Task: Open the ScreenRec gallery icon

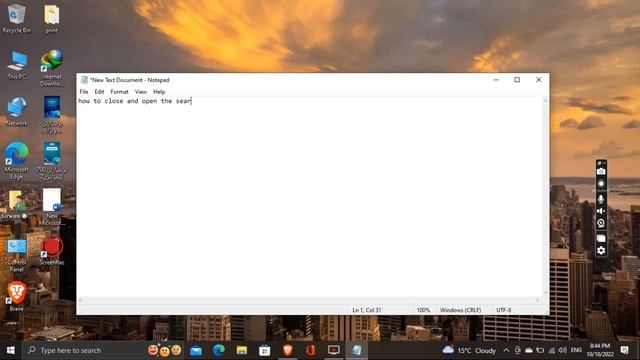Action: tap(601, 238)
